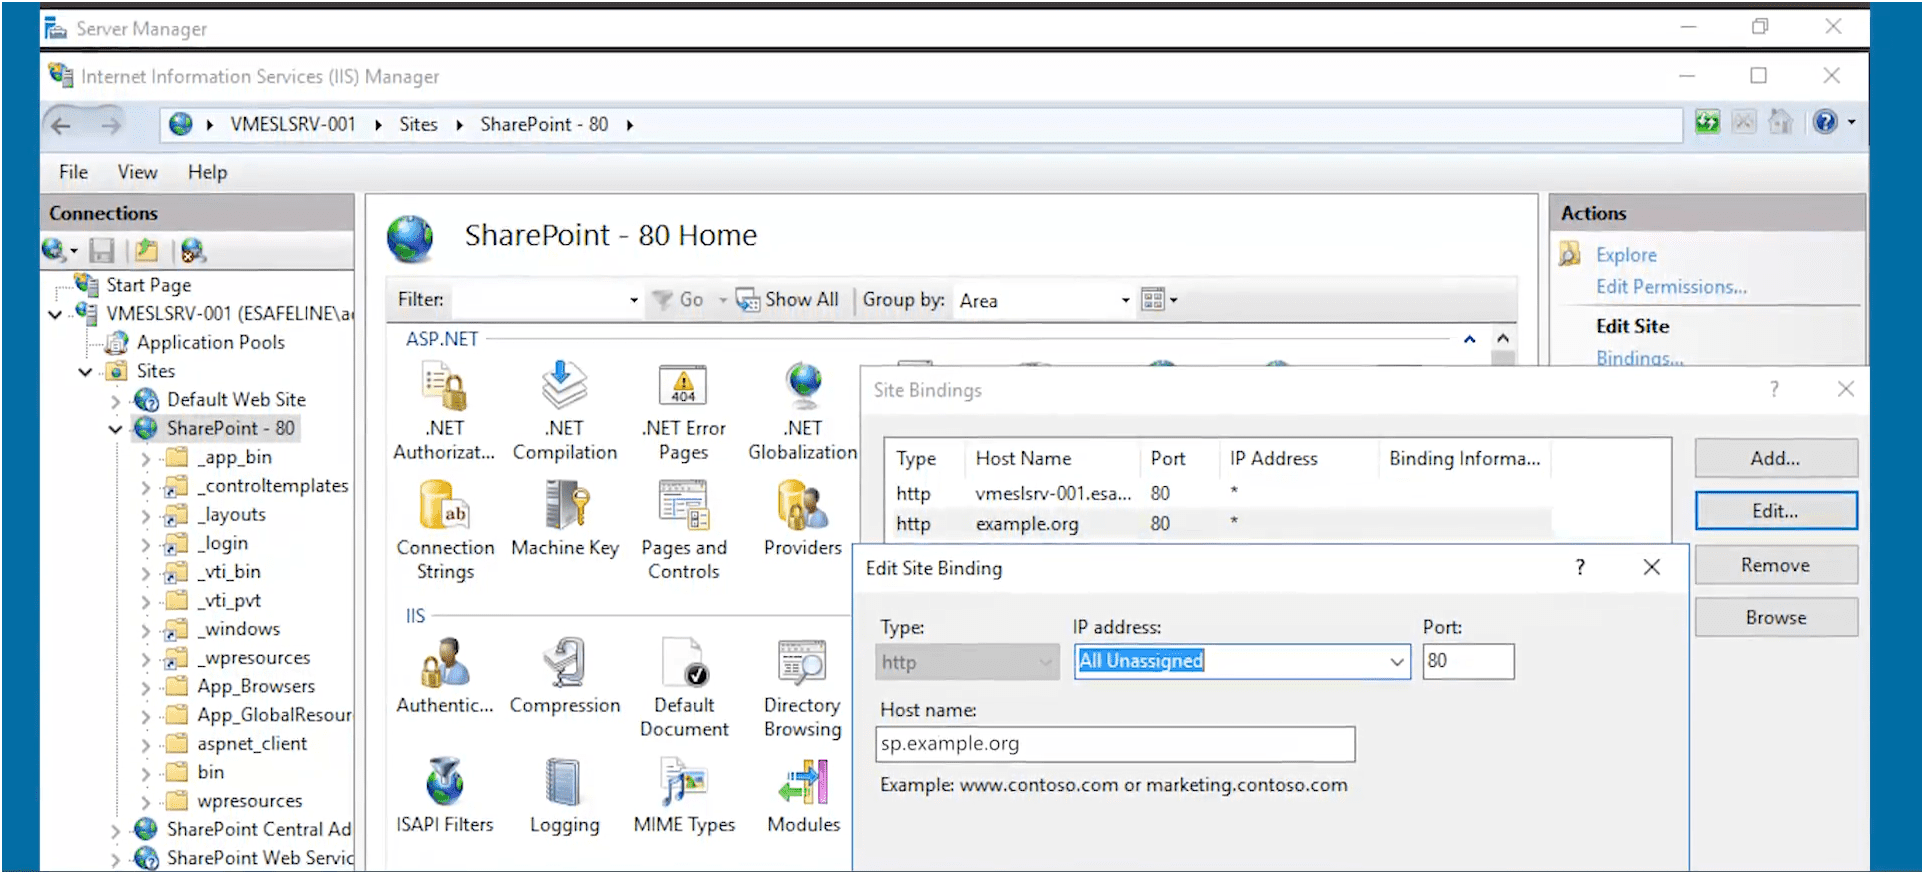Select the example.org binding row
Screen dimensions: 1924x872
[1219, 524]
